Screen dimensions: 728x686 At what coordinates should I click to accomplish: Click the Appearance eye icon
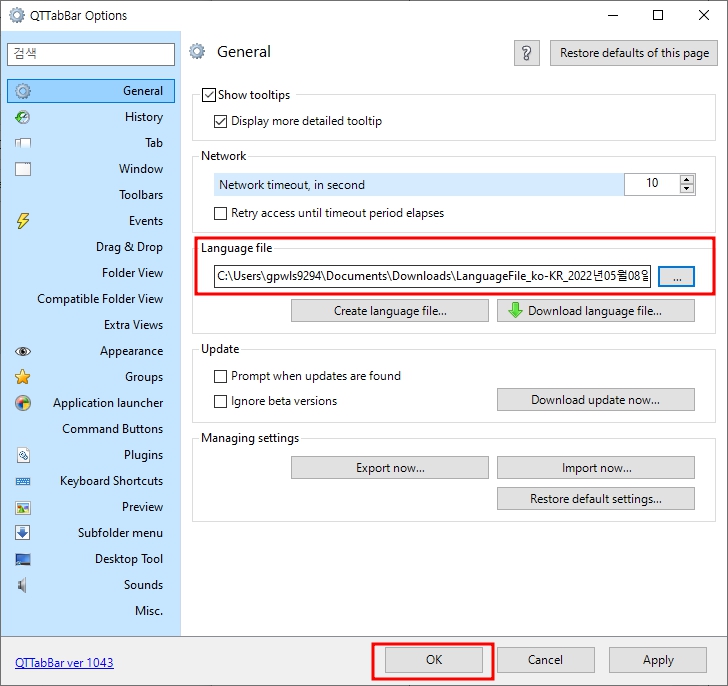(23, 351)
